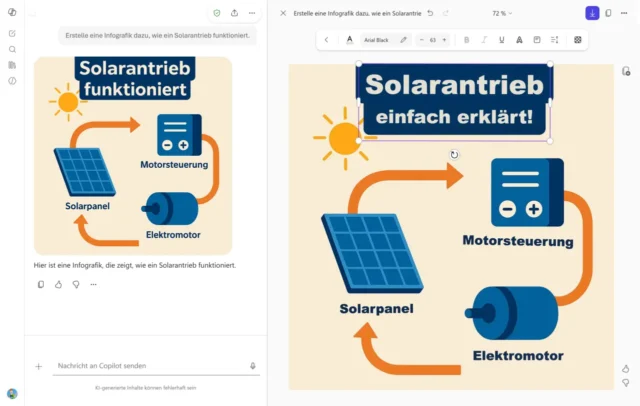The height and width of the screenshot is (406, 640).
Task: Toggle underline formatting
Action: (x=502, y=40)
